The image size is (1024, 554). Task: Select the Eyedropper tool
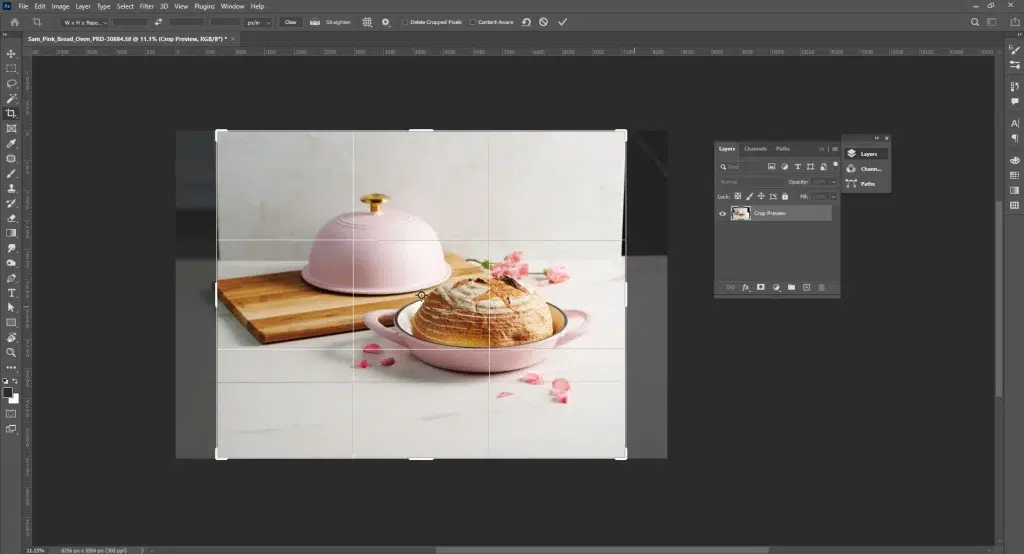point(11,144)
